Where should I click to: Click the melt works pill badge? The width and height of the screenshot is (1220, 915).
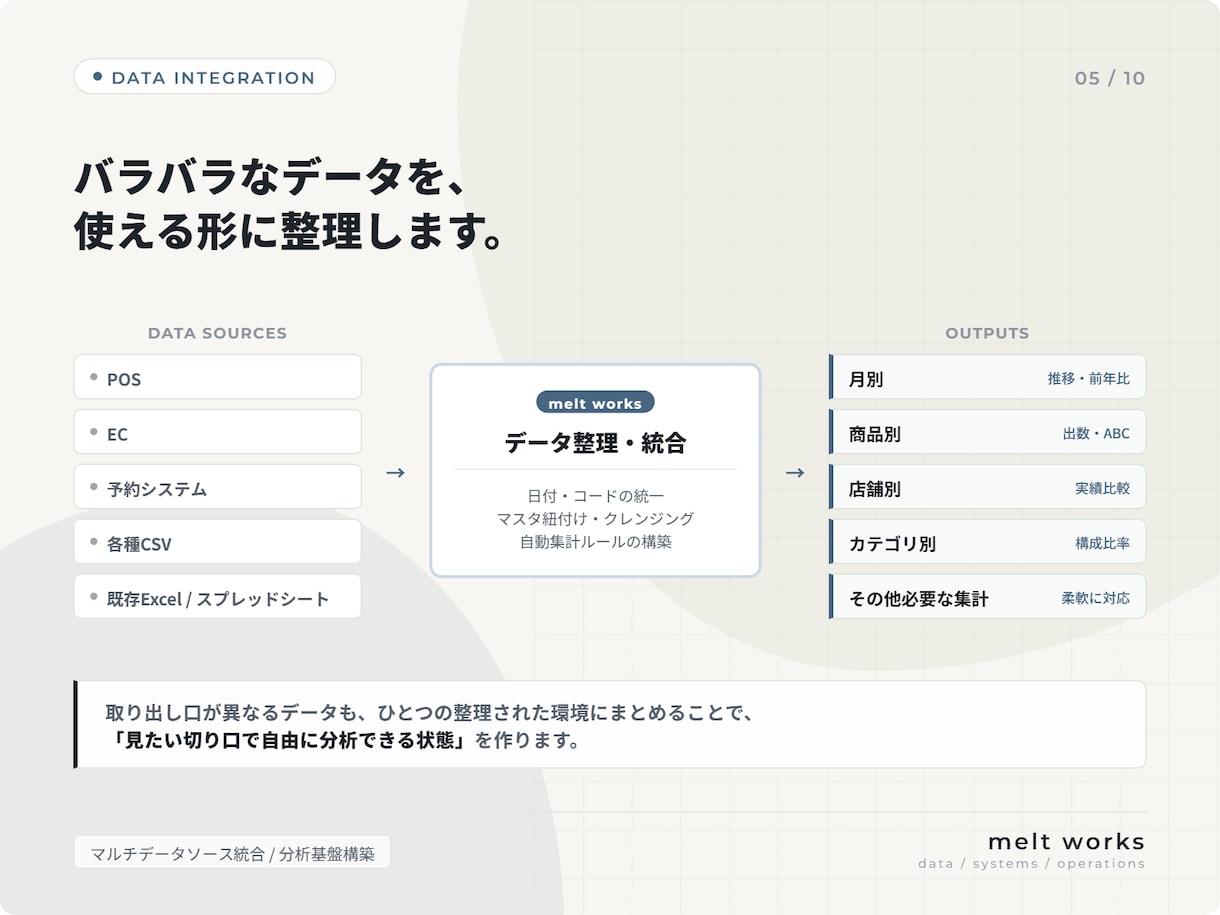coord(595,403)
